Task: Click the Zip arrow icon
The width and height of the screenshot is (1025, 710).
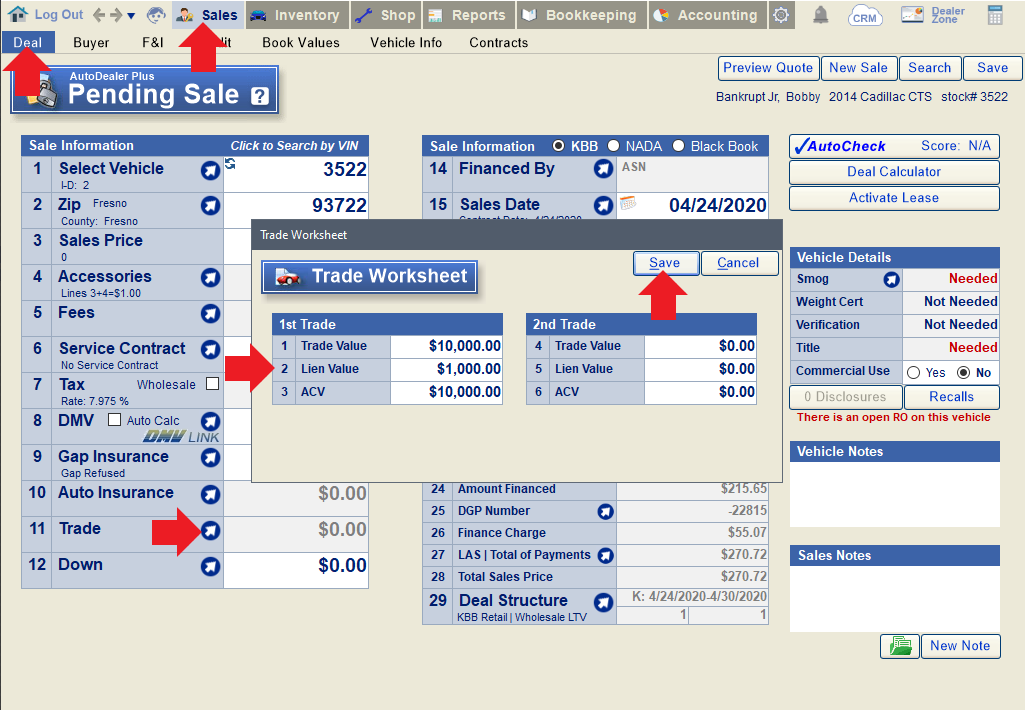Action: coord(210,206)
